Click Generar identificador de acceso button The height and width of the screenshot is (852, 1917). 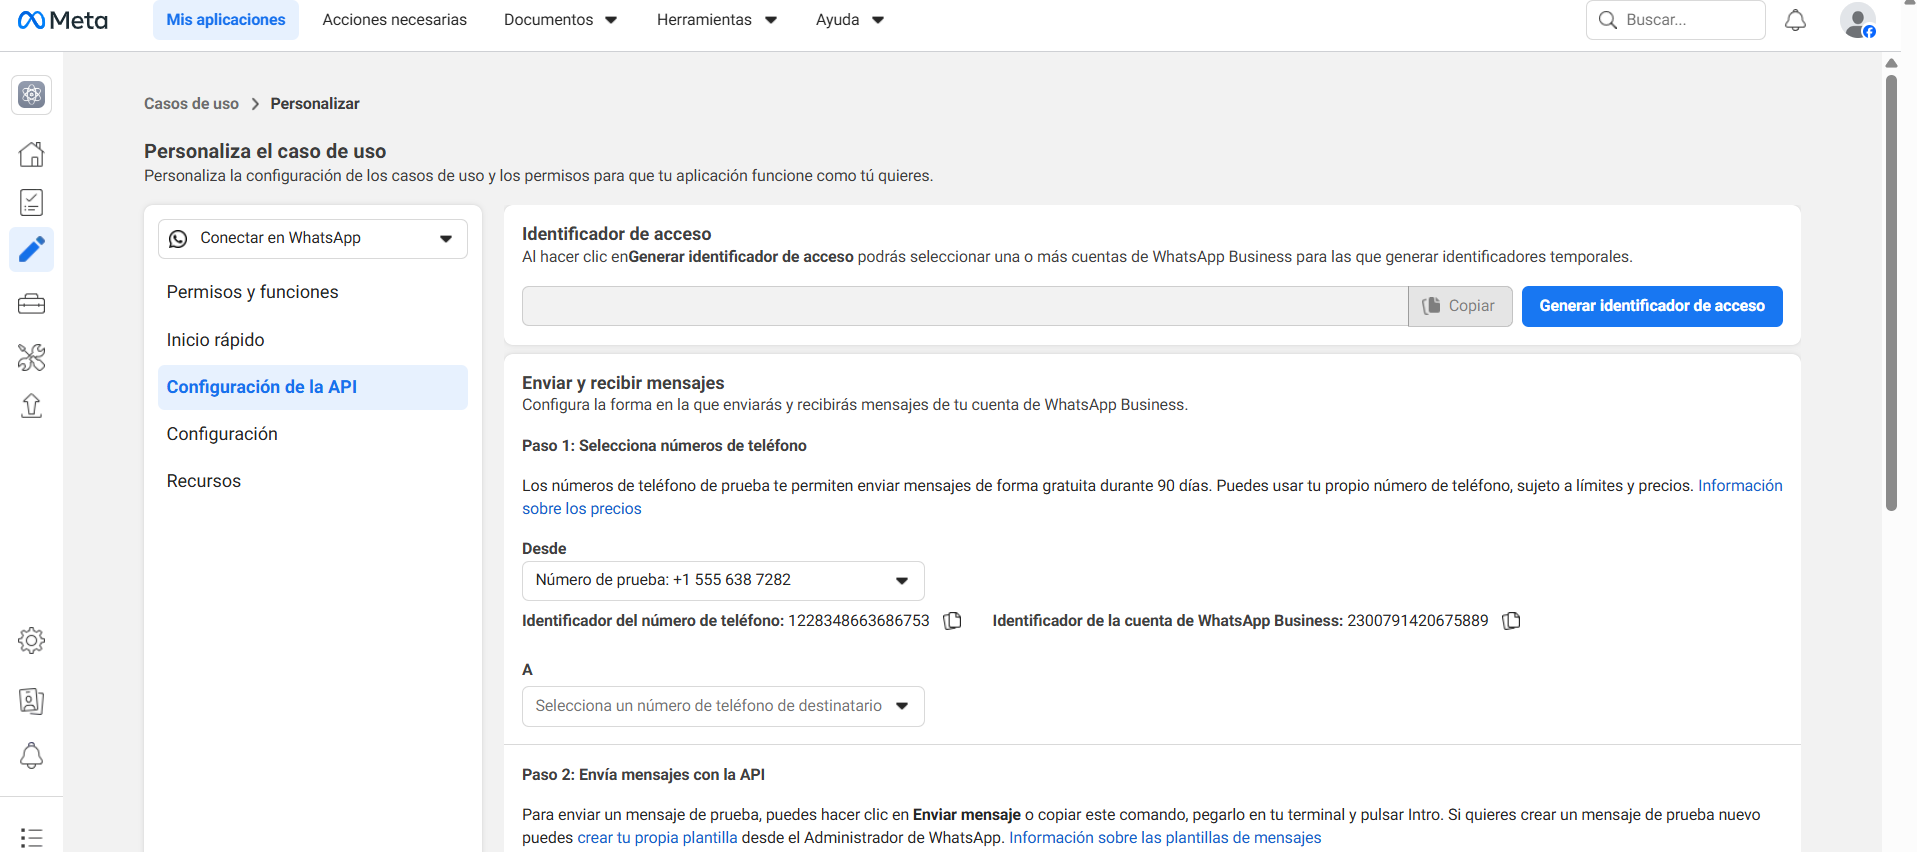1652,306
